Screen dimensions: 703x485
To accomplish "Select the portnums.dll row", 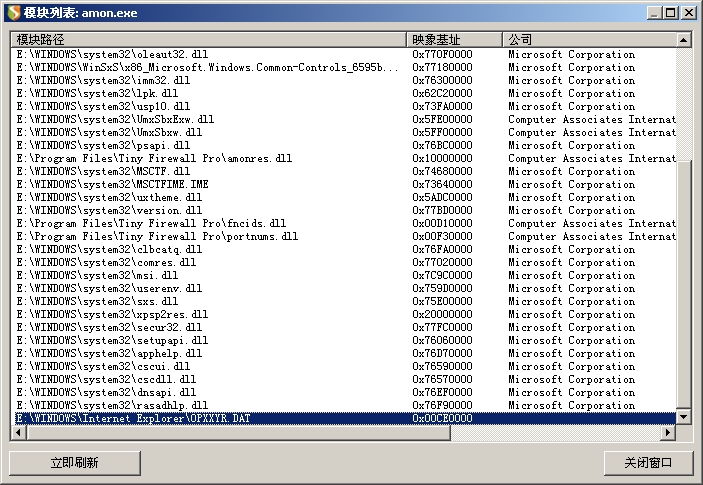I will 344,236.
